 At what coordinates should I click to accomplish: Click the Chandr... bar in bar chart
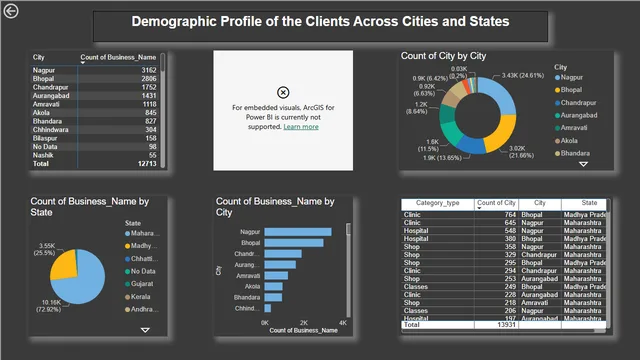283,254
